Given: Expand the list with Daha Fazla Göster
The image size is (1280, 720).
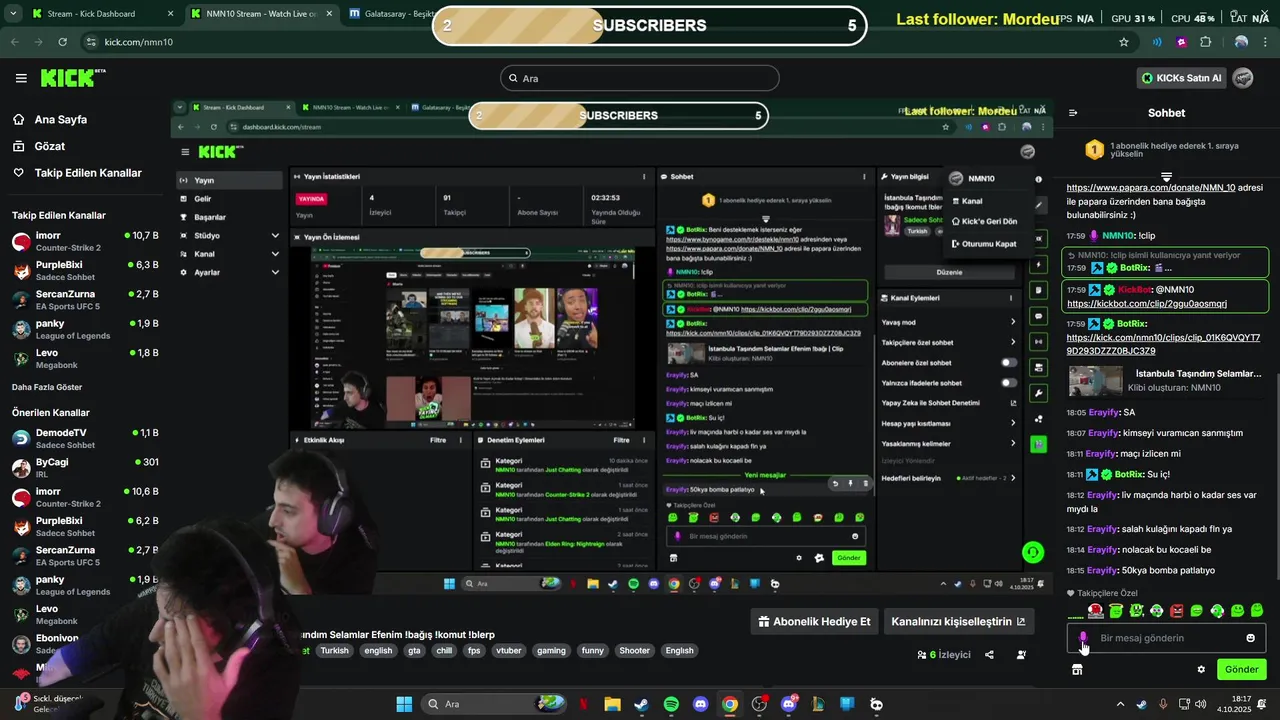Looking at the screenshot, I should [47, 387].
